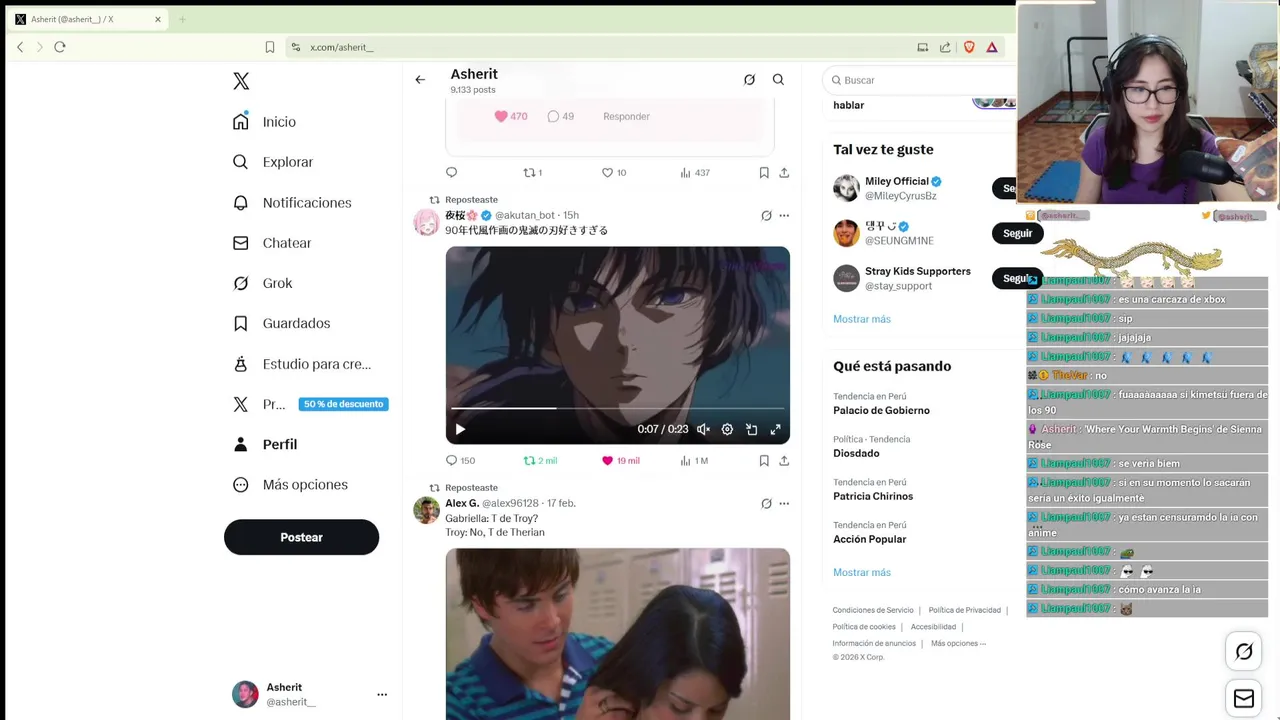Screen dimensions: 1280x720
Task: Click Grok icon in profile header
Action: pos(749,80)
